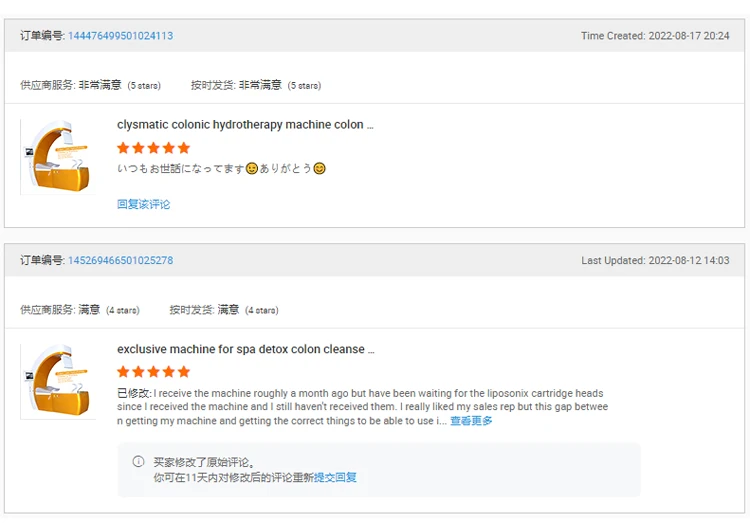Open exclusive spa detox machine thumbnail
Viewport: 750px width, 523px height.
pos(57,381)
